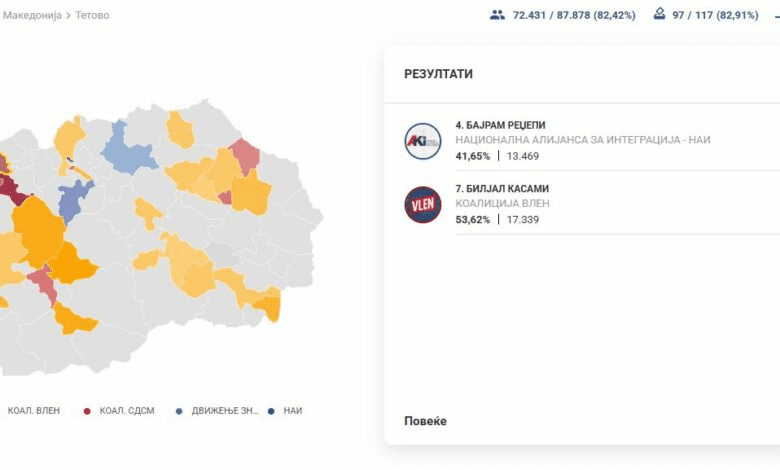780x470 pixels.
Task: Click the VLEN coalition logo
Action: click(x=422, y=204)
